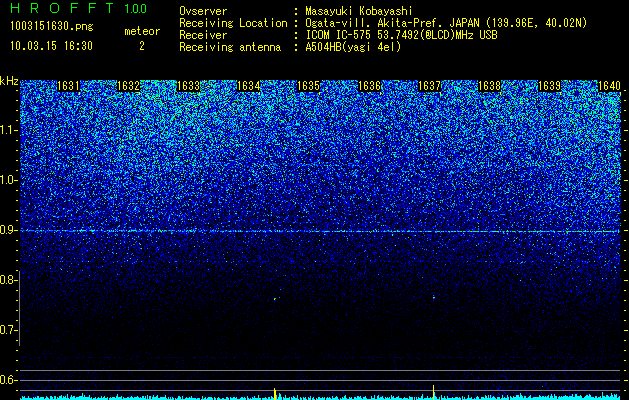The height and width of the screenshot is (400, 629).
Task: Click the 1639 time marker
Action: coord(549,86)
